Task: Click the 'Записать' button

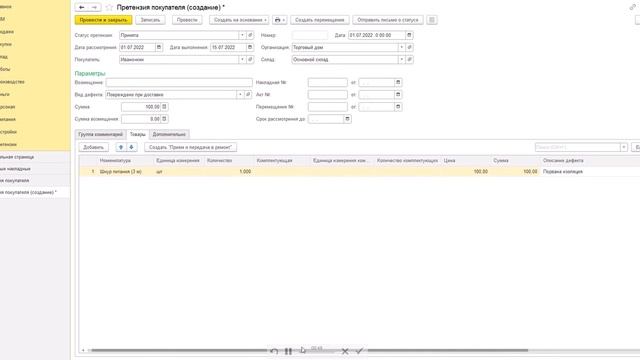Action: point(150,20)
